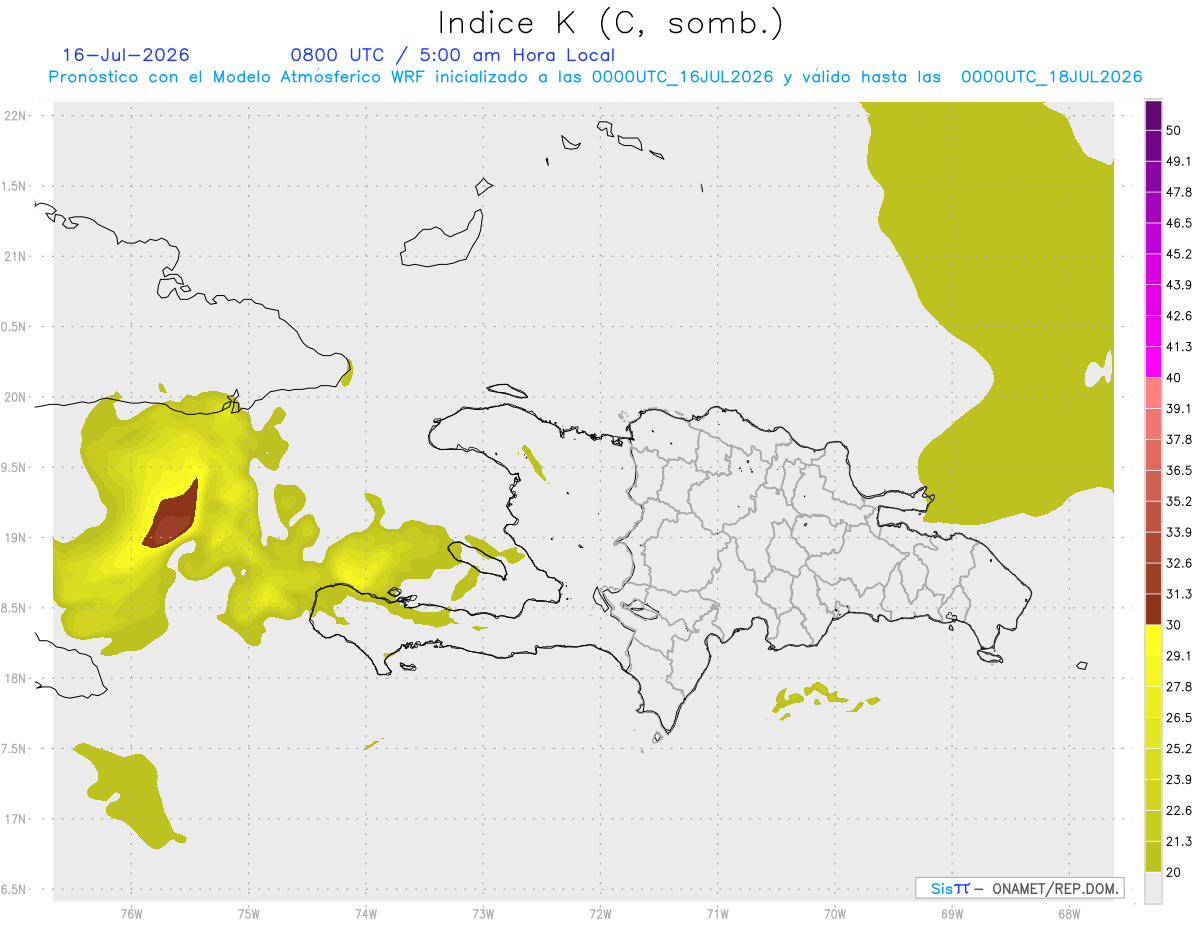1200x927 pixels.
Task: Click the legend value "40"
Action: tap(1174, 377)
